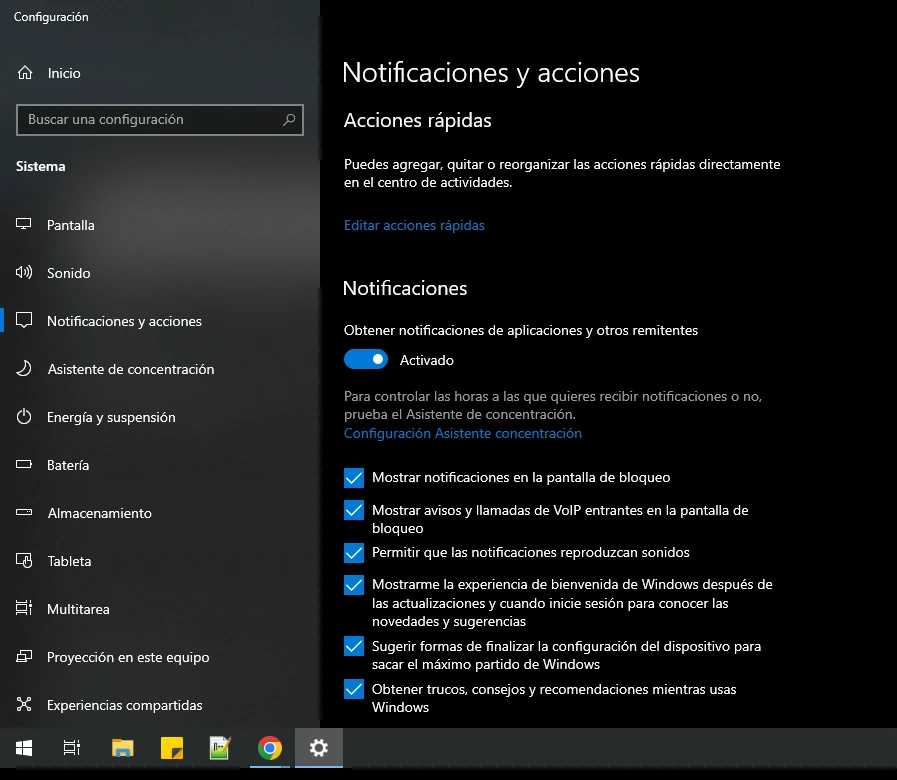The image size is (897, 780).
Task: Click the Notificaciones section heading
Action: tap(405, 288)
